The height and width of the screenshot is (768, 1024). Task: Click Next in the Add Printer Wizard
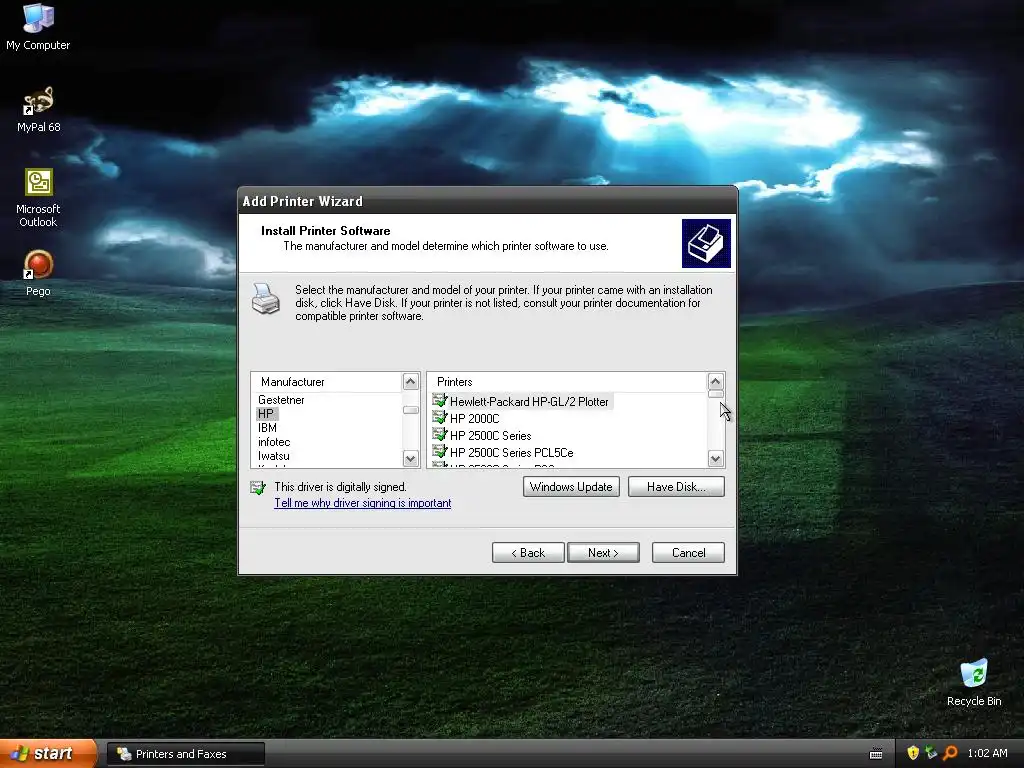coord(603,552)
